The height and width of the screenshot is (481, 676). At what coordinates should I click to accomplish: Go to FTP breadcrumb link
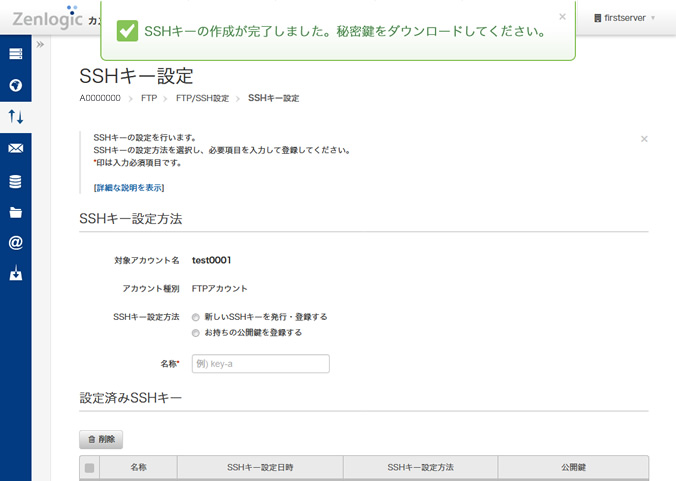(x=149, y=98)
